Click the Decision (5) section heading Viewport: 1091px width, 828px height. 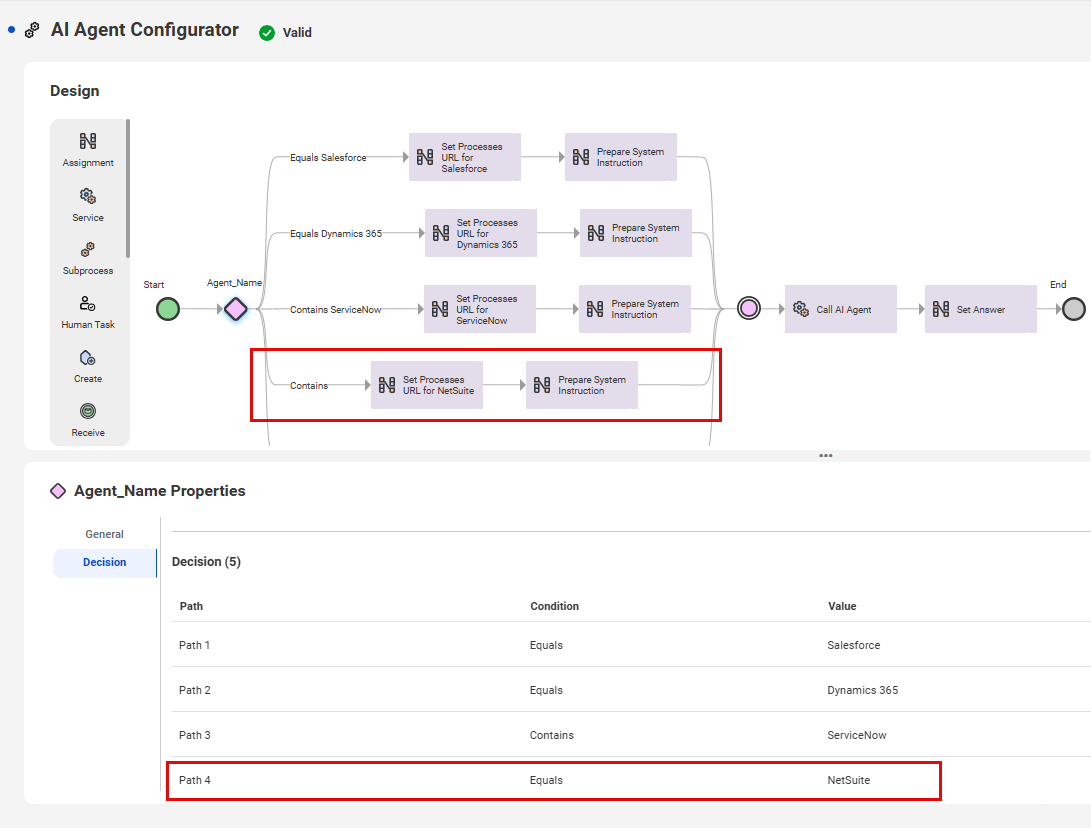(206, 562)
